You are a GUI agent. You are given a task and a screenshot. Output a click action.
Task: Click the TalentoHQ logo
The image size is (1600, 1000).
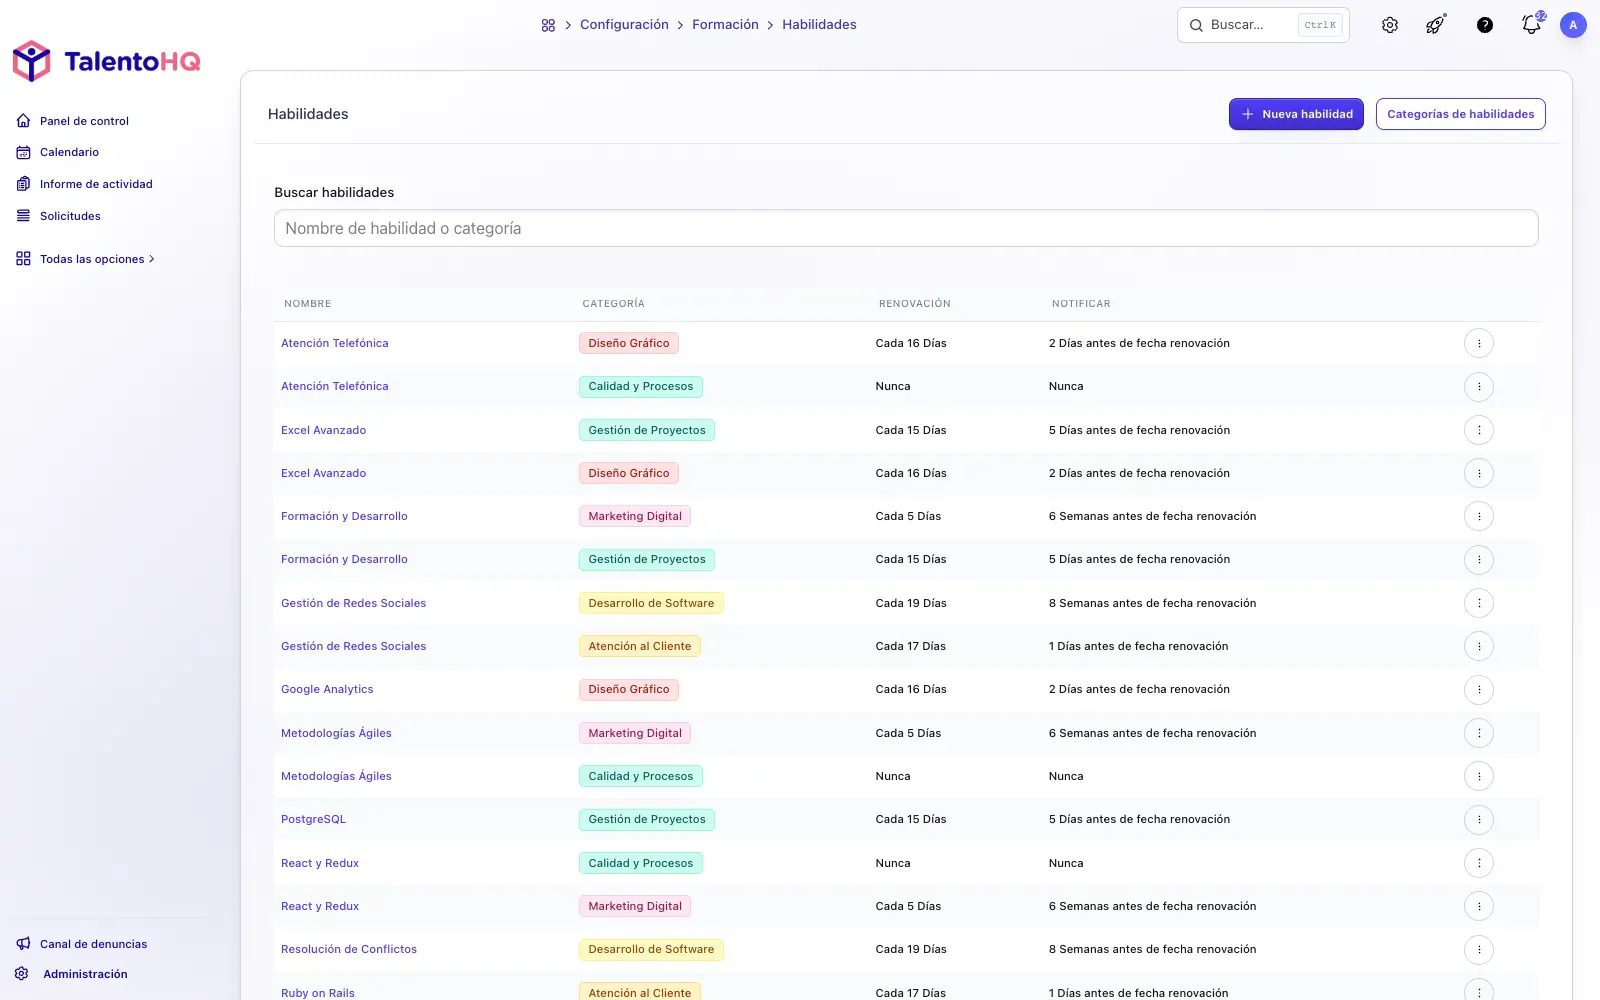tap(106, 61)
